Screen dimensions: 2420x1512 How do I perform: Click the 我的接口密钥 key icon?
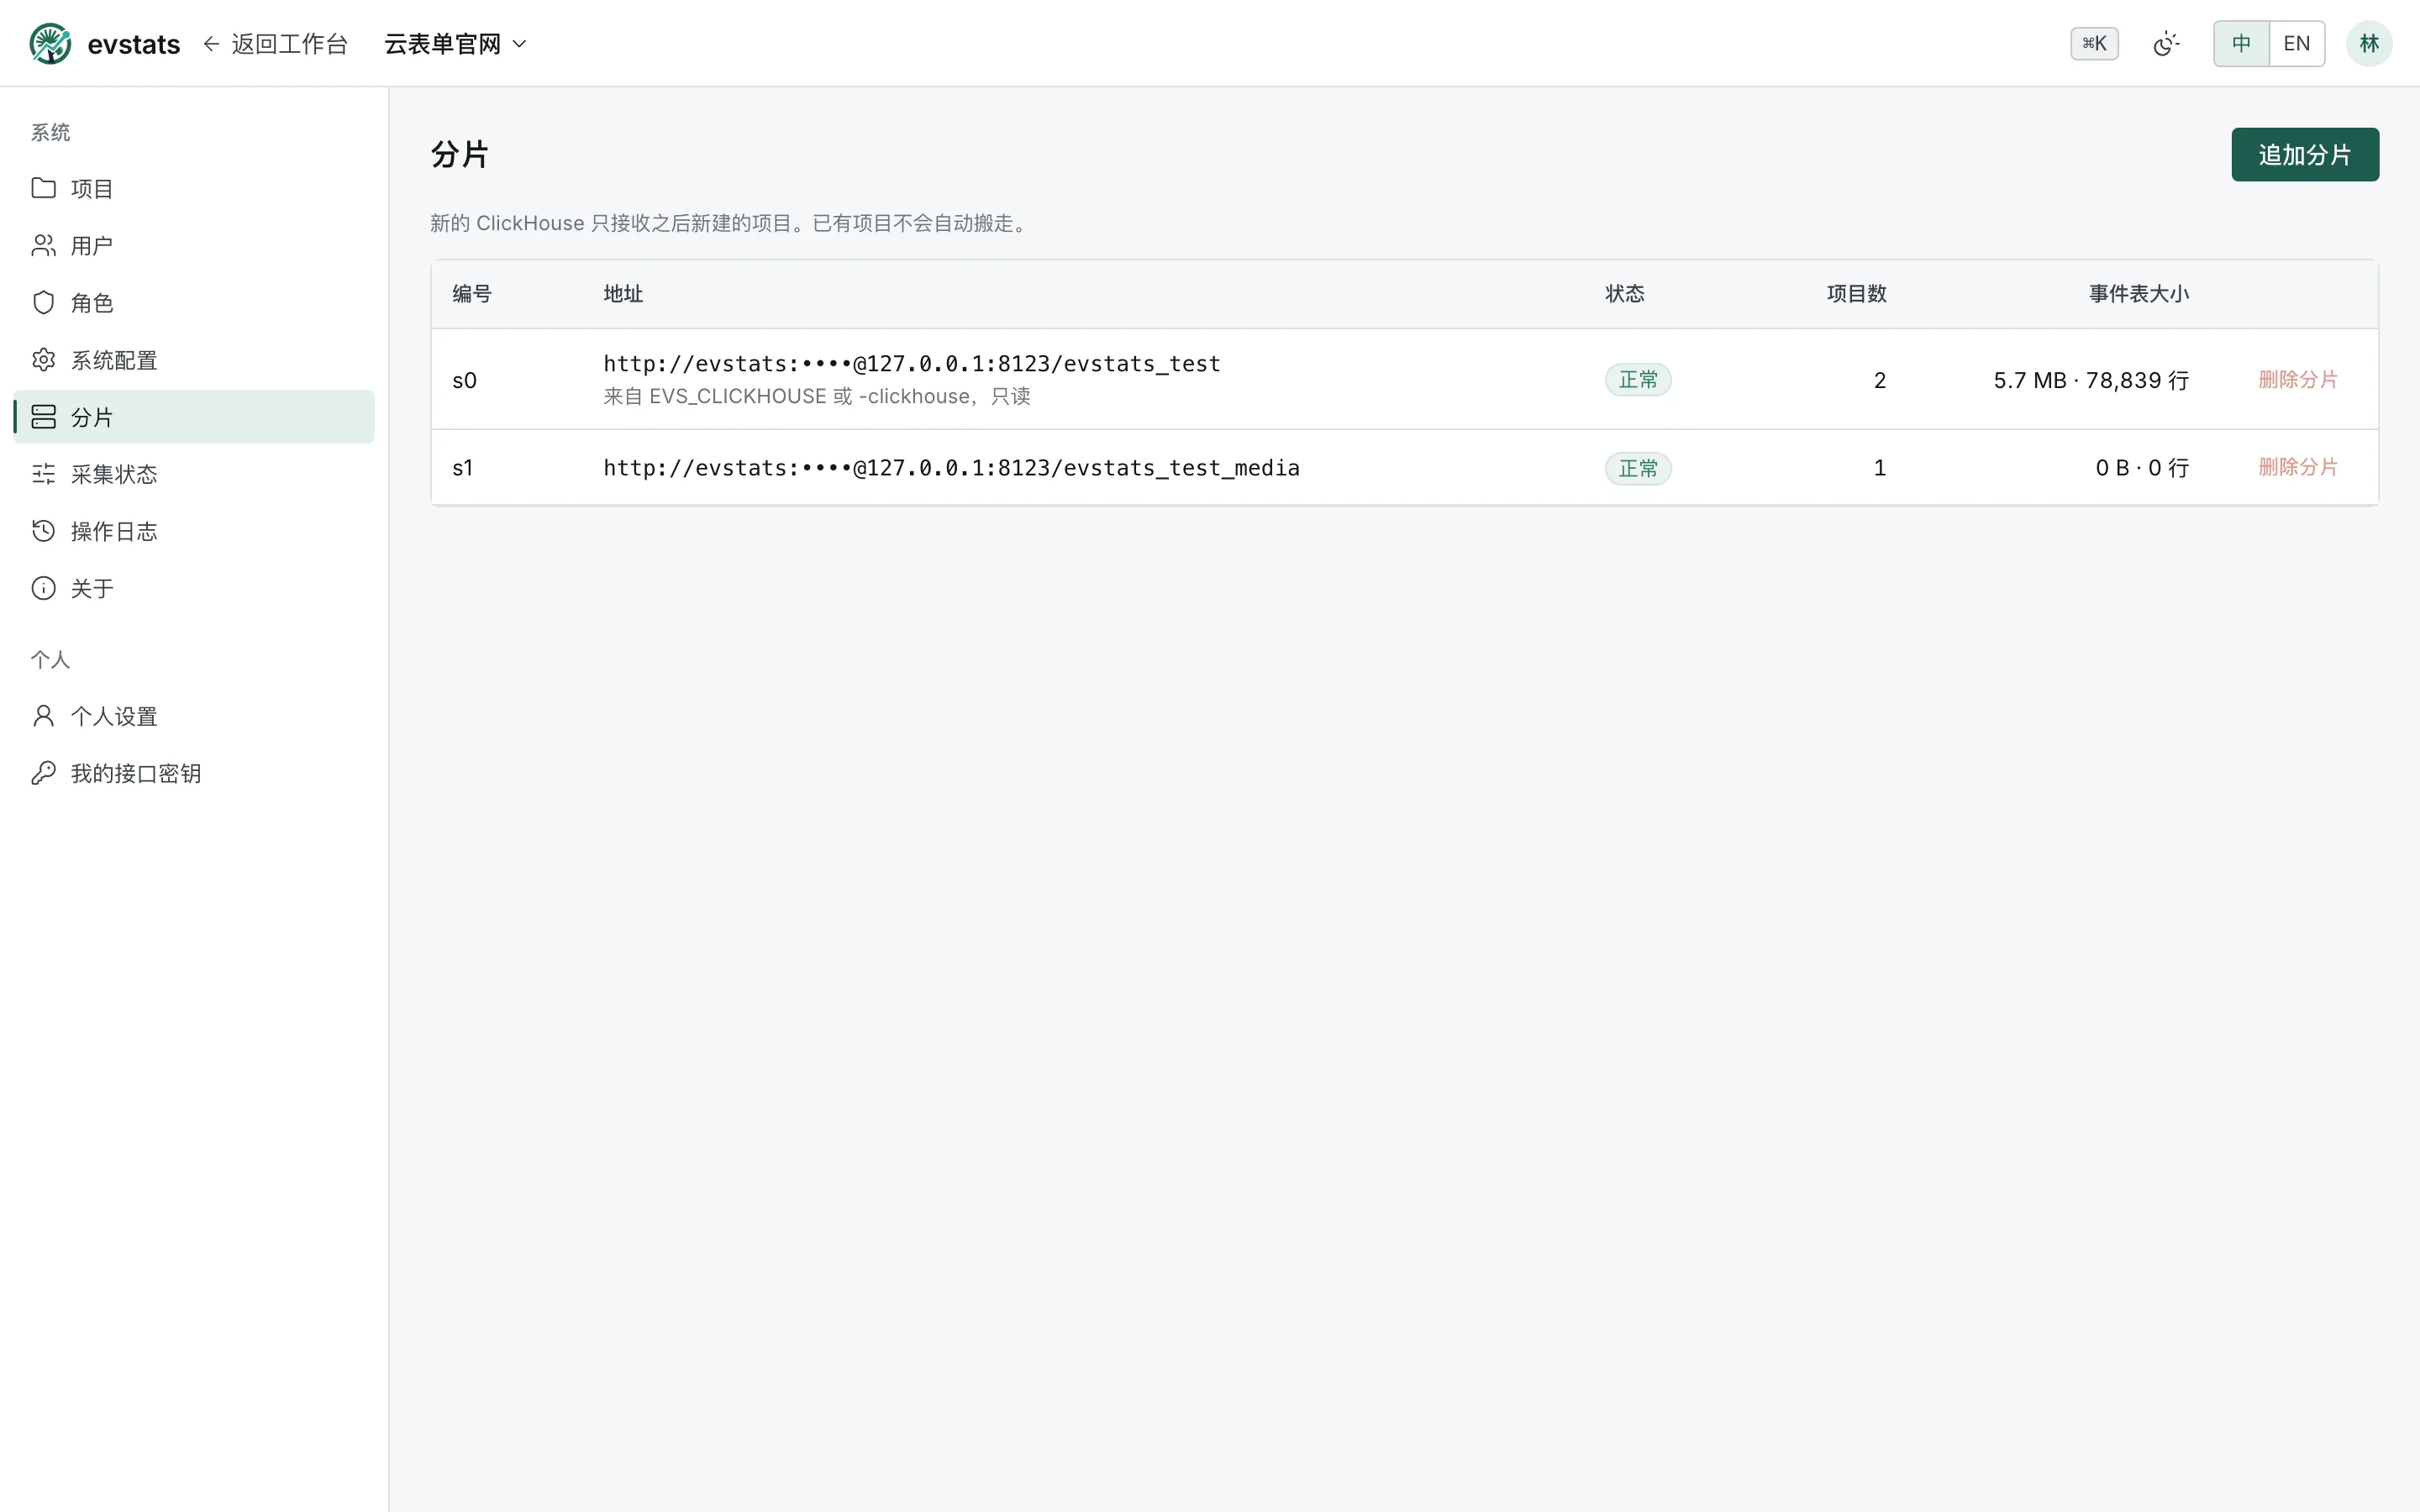[43, 772]
